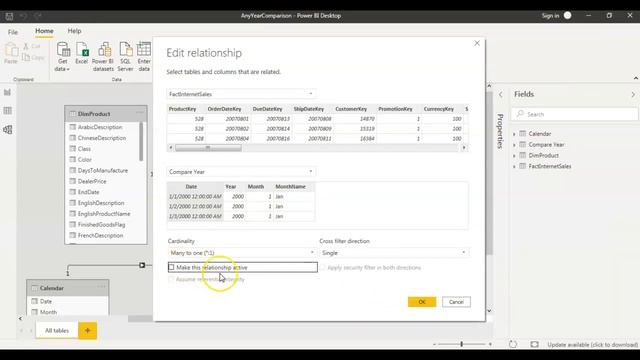Expand the FactInternetSales table in Fields
Viewport: 640px width, 360px height.
(x=514, y=167)
